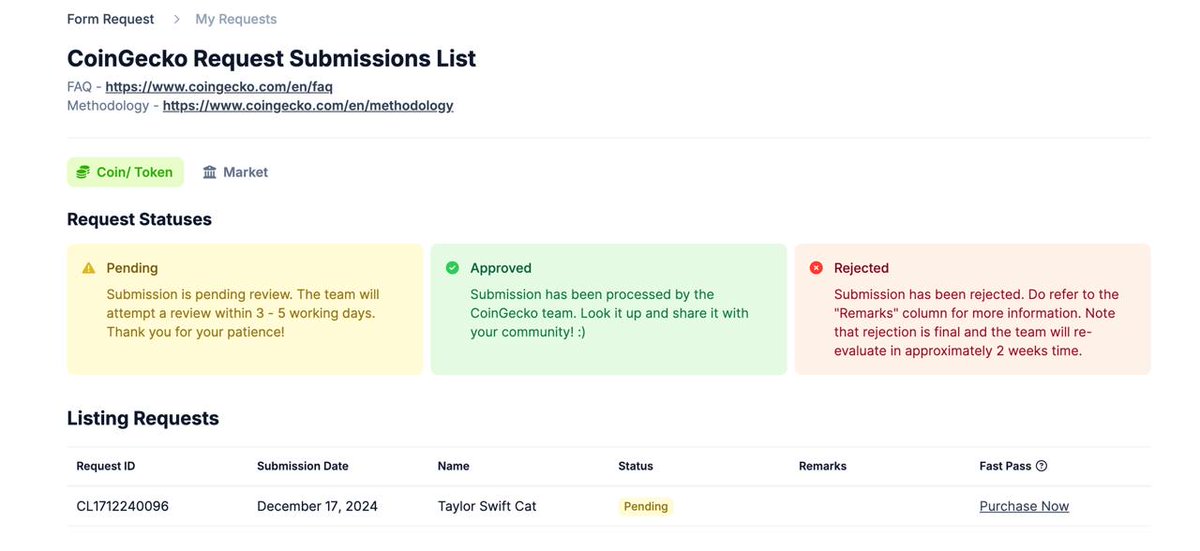Click the Pending warning triangle icon
This screenshot has width=1200, height=551.
tap(89, 268)
